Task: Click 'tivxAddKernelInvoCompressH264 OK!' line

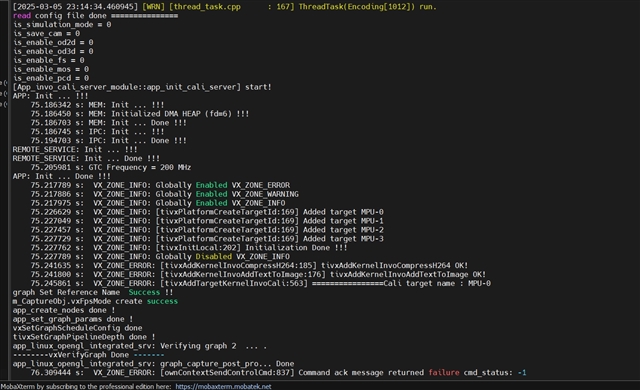Action: pos(249,266)
